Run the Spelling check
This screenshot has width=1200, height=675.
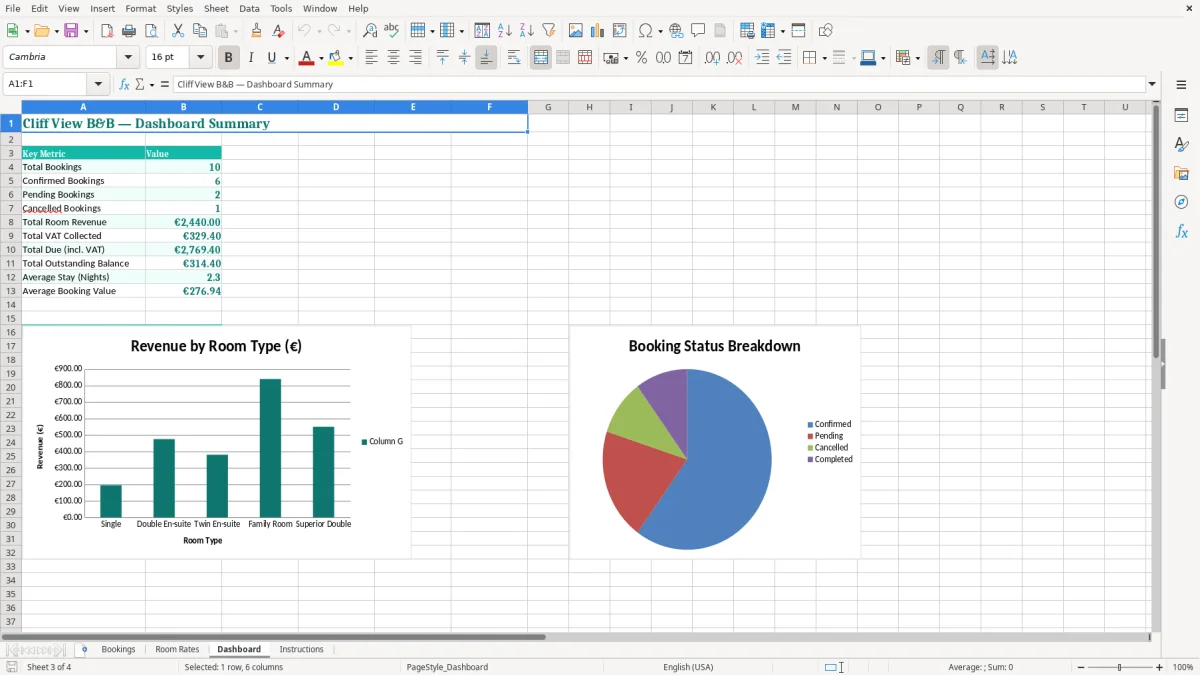pos(392,31)
